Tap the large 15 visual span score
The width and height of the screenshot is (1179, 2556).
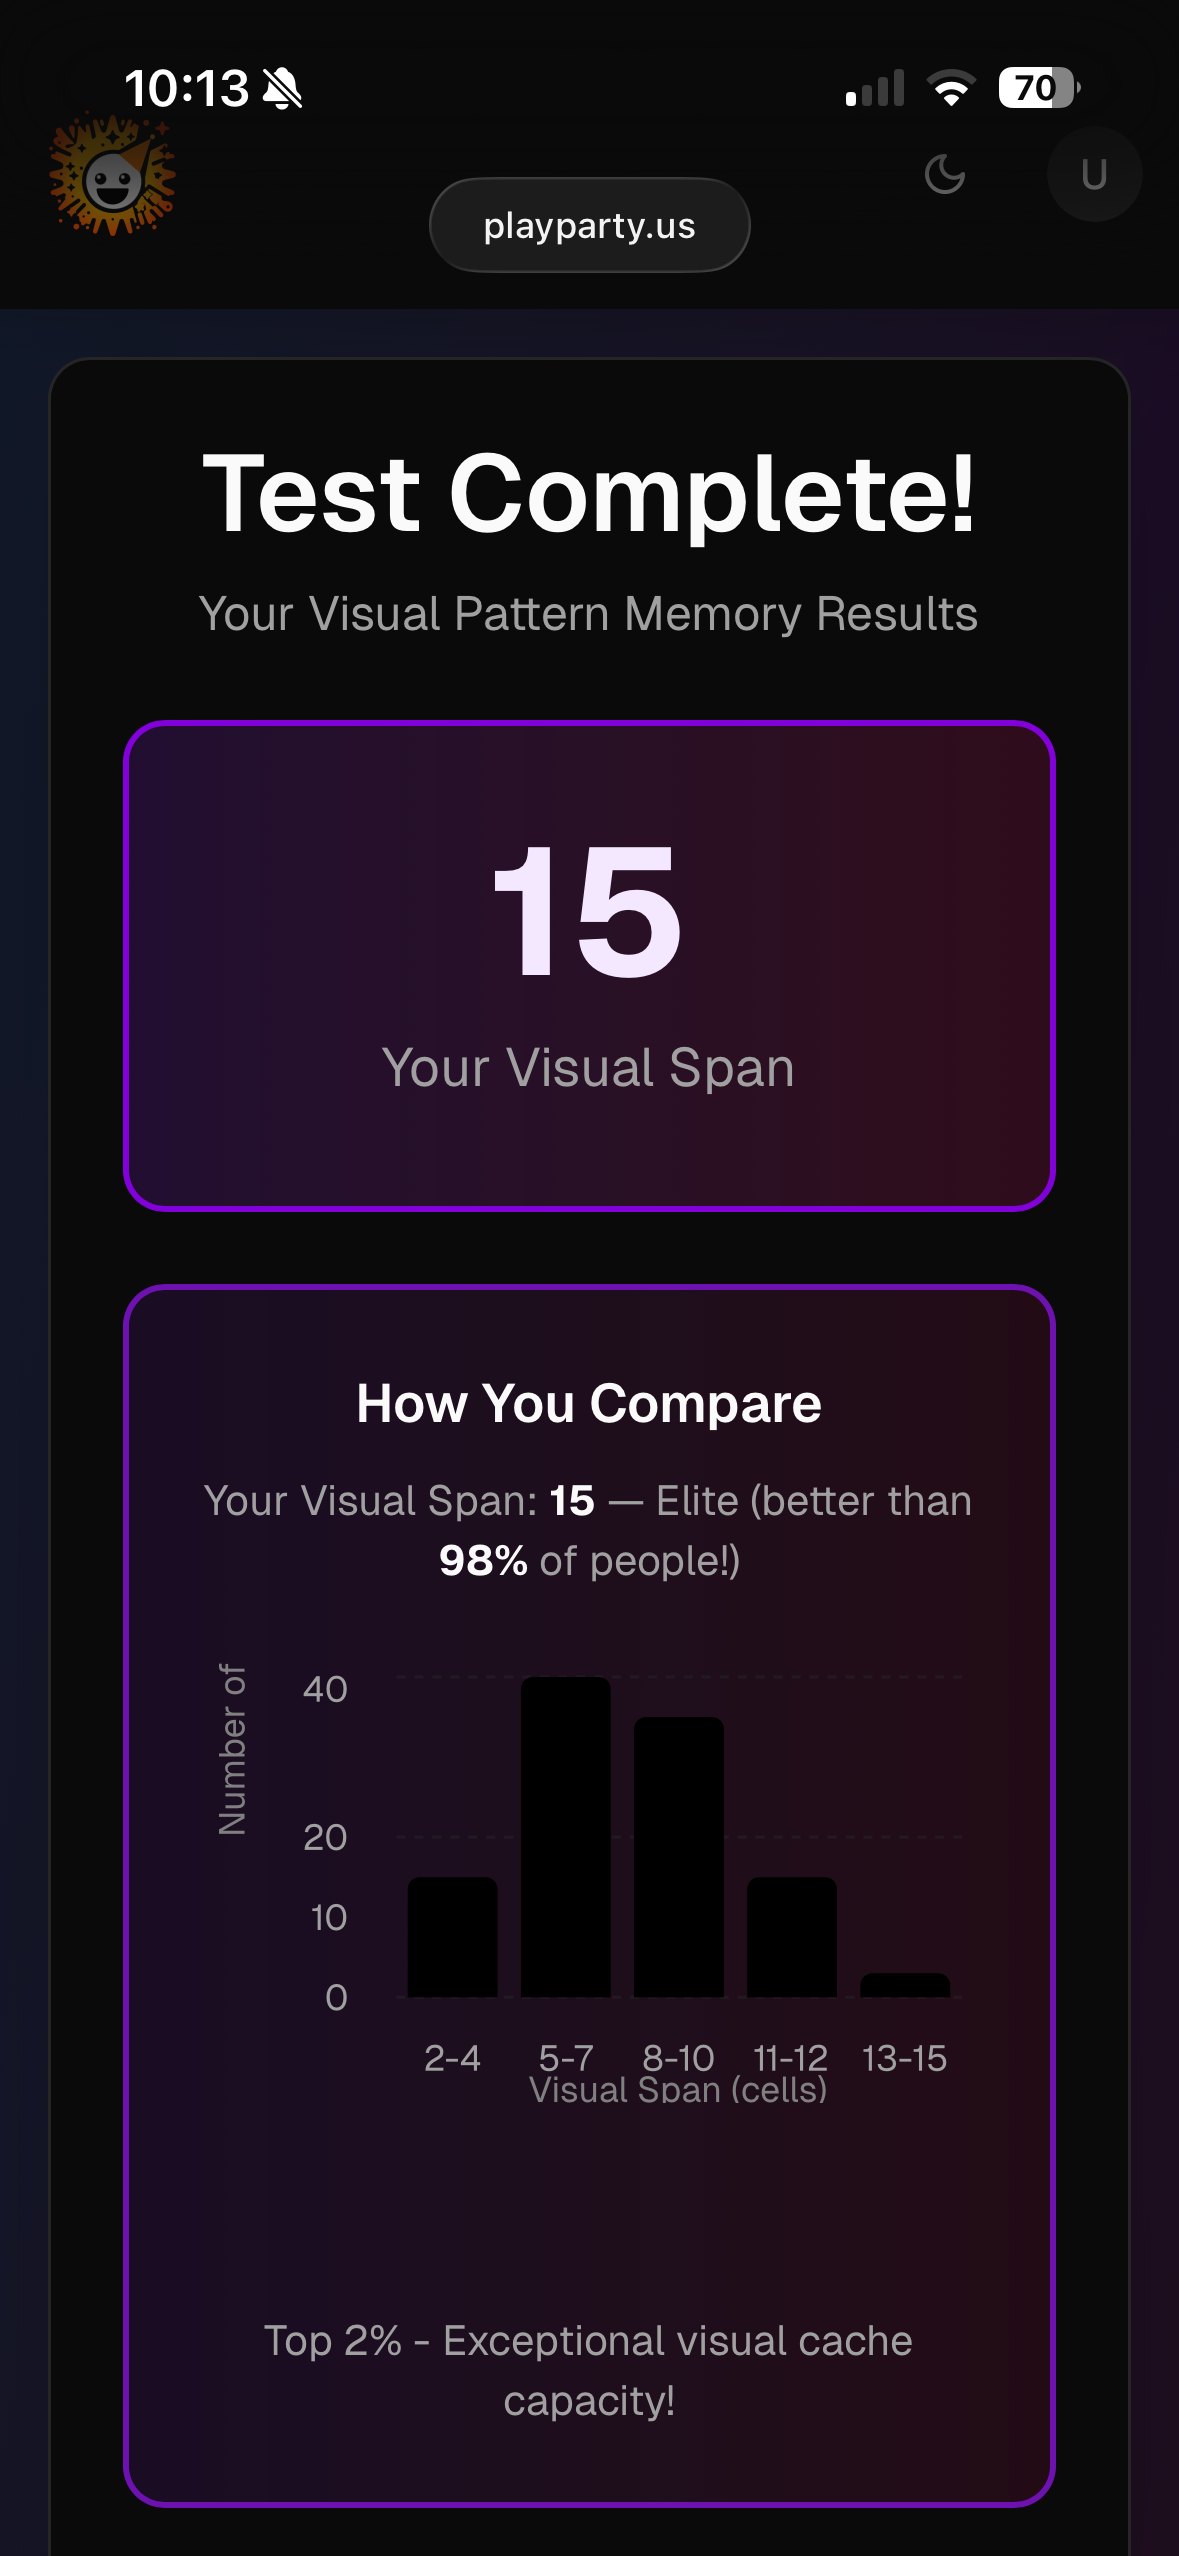pyautogui.click(x=588, y=912)
